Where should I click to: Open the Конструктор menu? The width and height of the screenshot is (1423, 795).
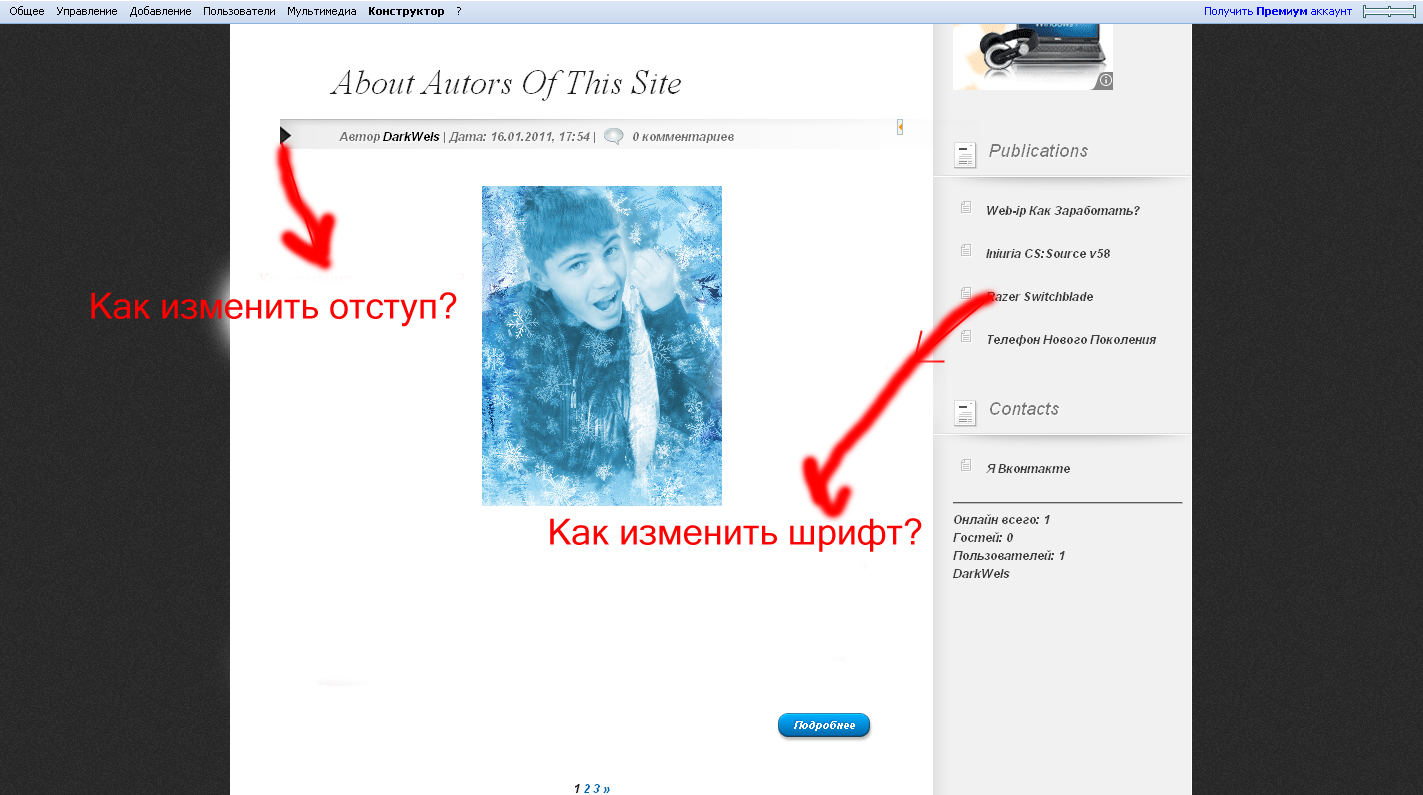pyautogui.click(x=406, y=11)
